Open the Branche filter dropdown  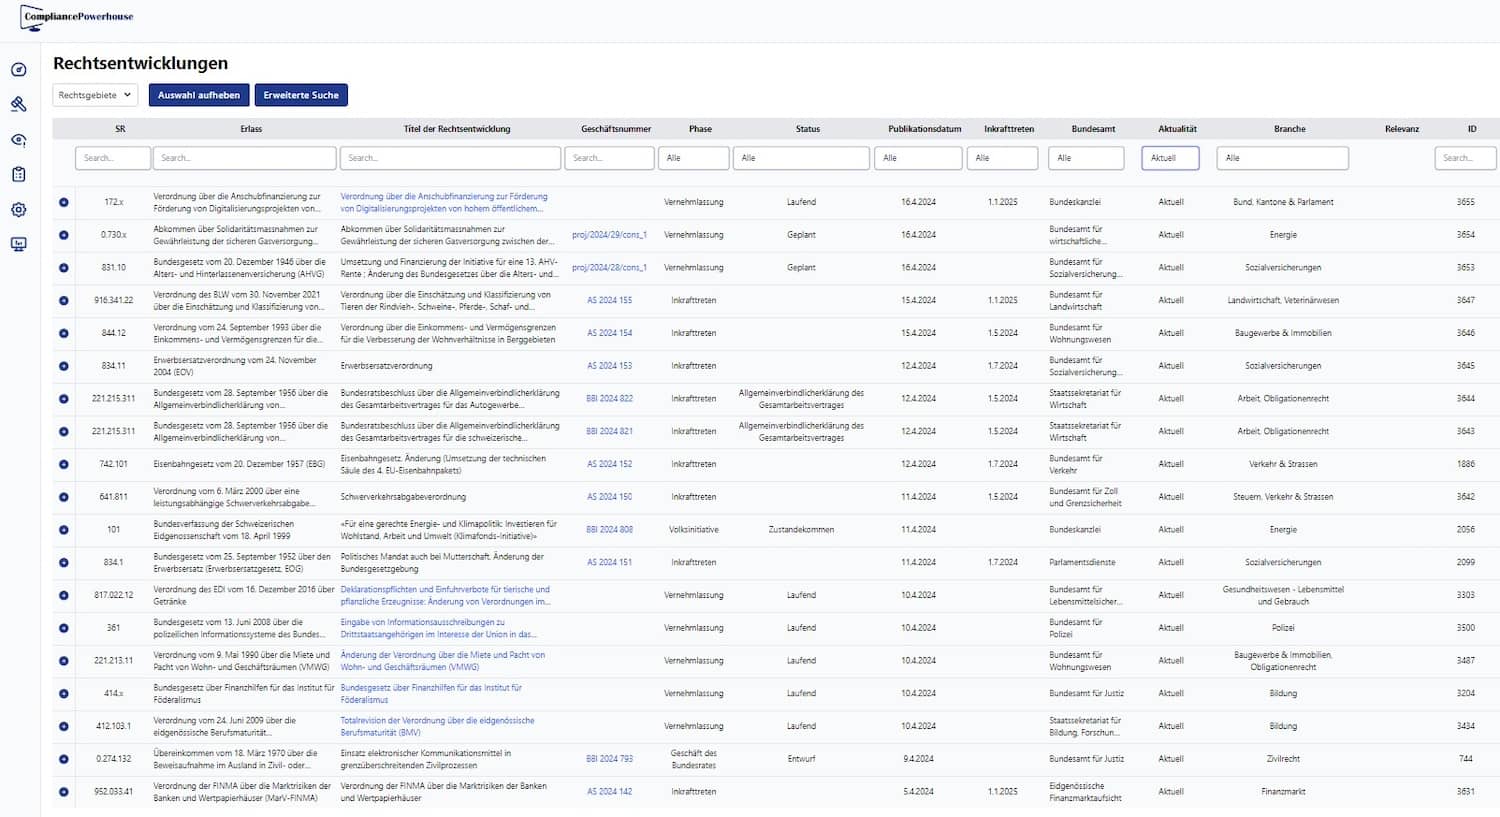point(1282,158)
